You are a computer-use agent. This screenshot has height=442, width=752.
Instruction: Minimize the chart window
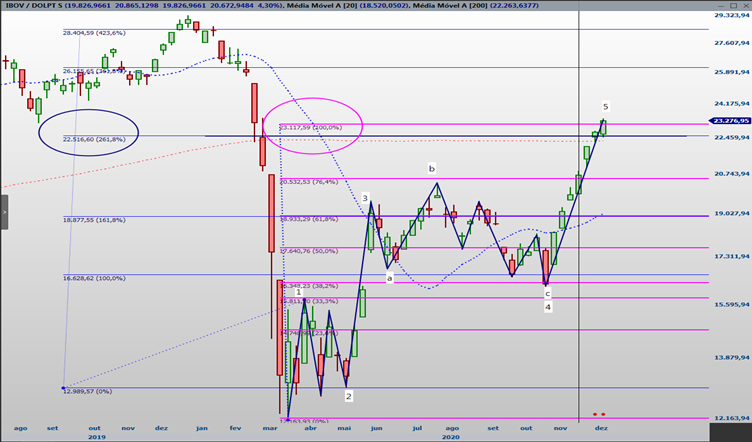click(x=722, y=5)
